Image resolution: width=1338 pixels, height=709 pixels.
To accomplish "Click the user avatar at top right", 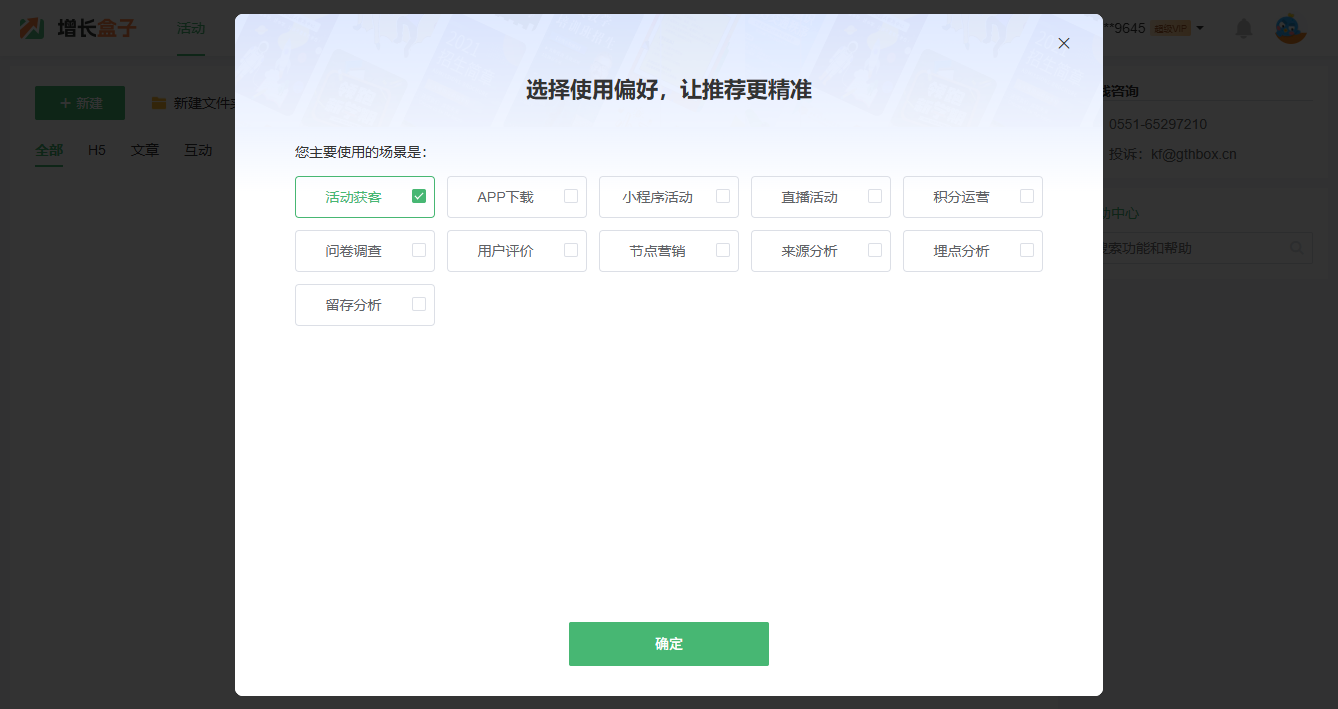I will (x=1291, y=28).
